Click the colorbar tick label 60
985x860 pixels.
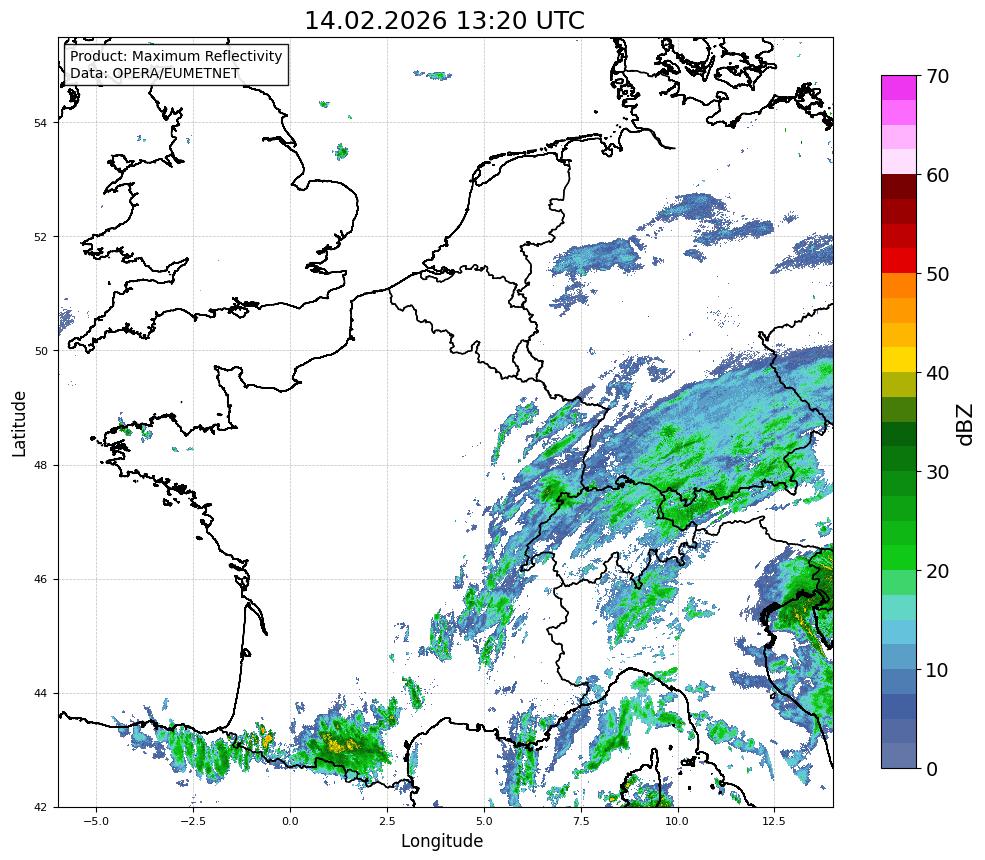coord(937,175)
